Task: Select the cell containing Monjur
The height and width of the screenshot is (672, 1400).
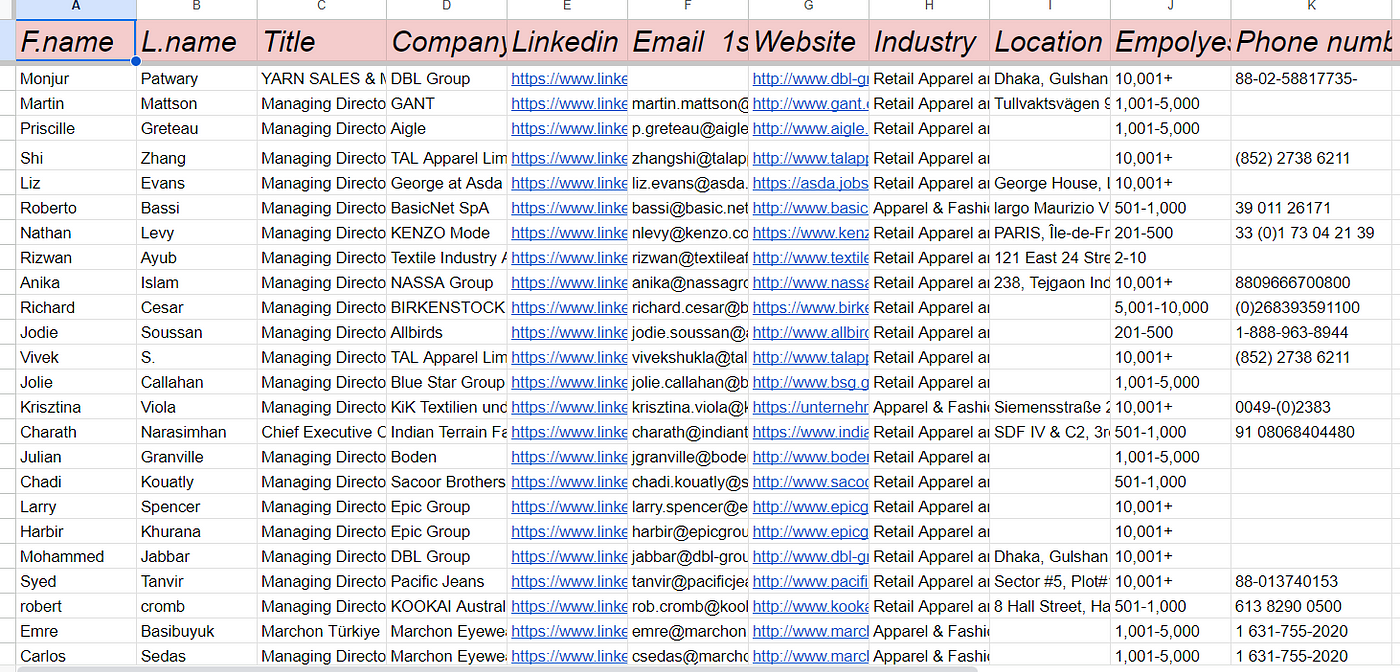Action: tap(77, 78)
